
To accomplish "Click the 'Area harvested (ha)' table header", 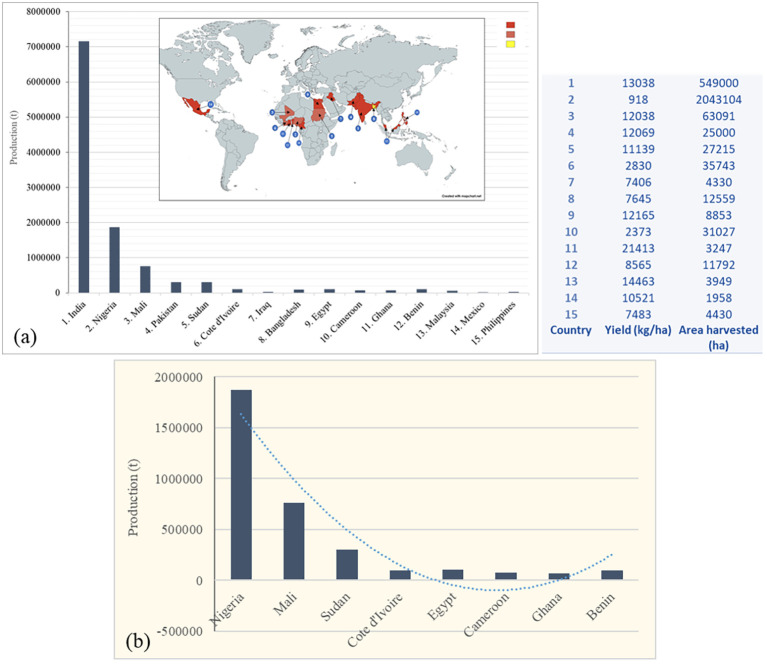I will point(718,338).
